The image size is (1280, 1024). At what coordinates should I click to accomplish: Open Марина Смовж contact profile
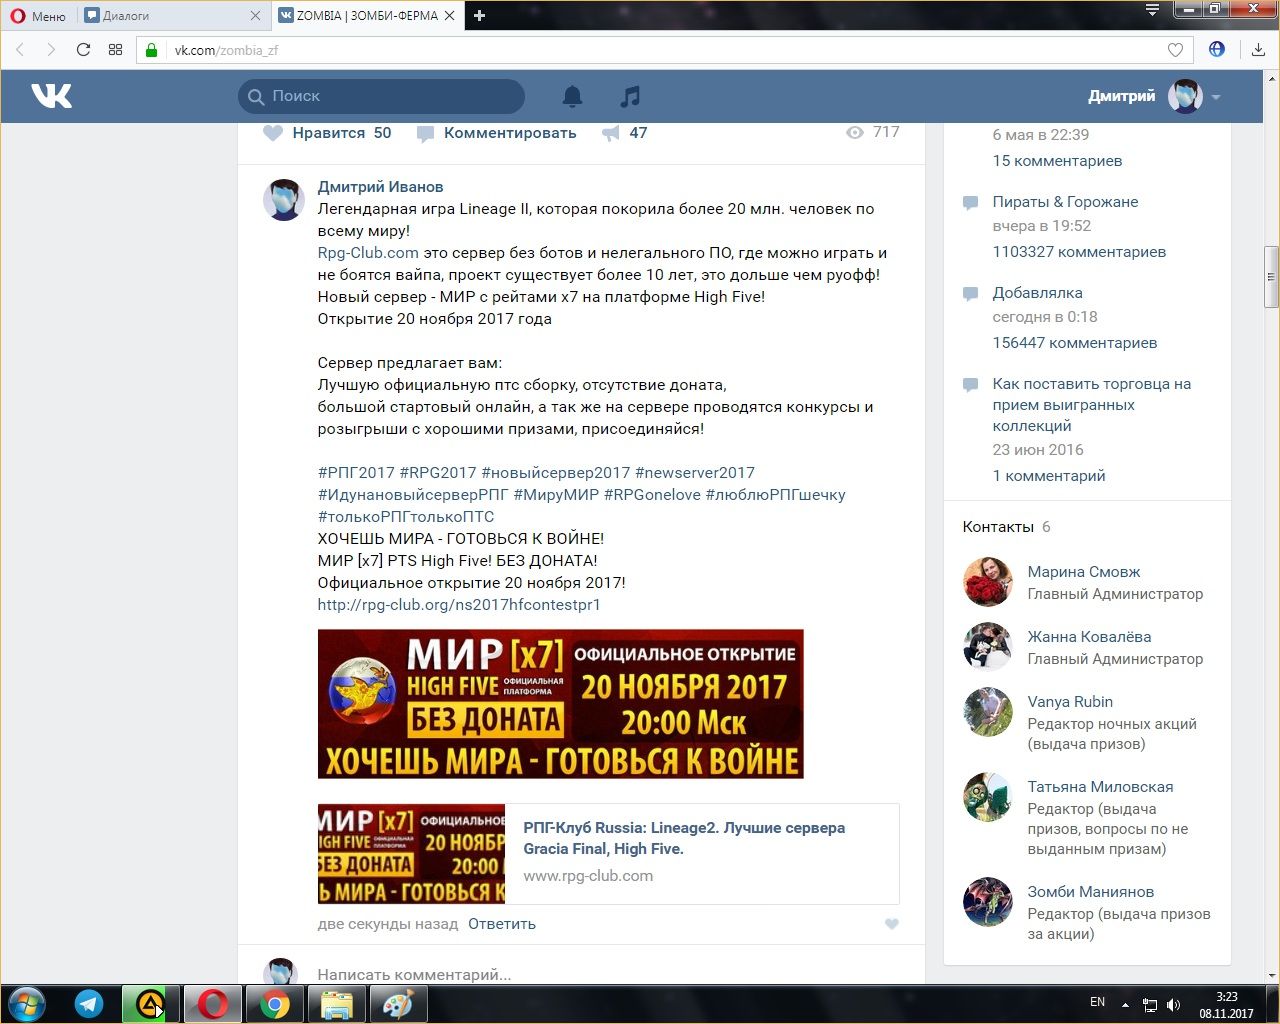coord(1084,572)
